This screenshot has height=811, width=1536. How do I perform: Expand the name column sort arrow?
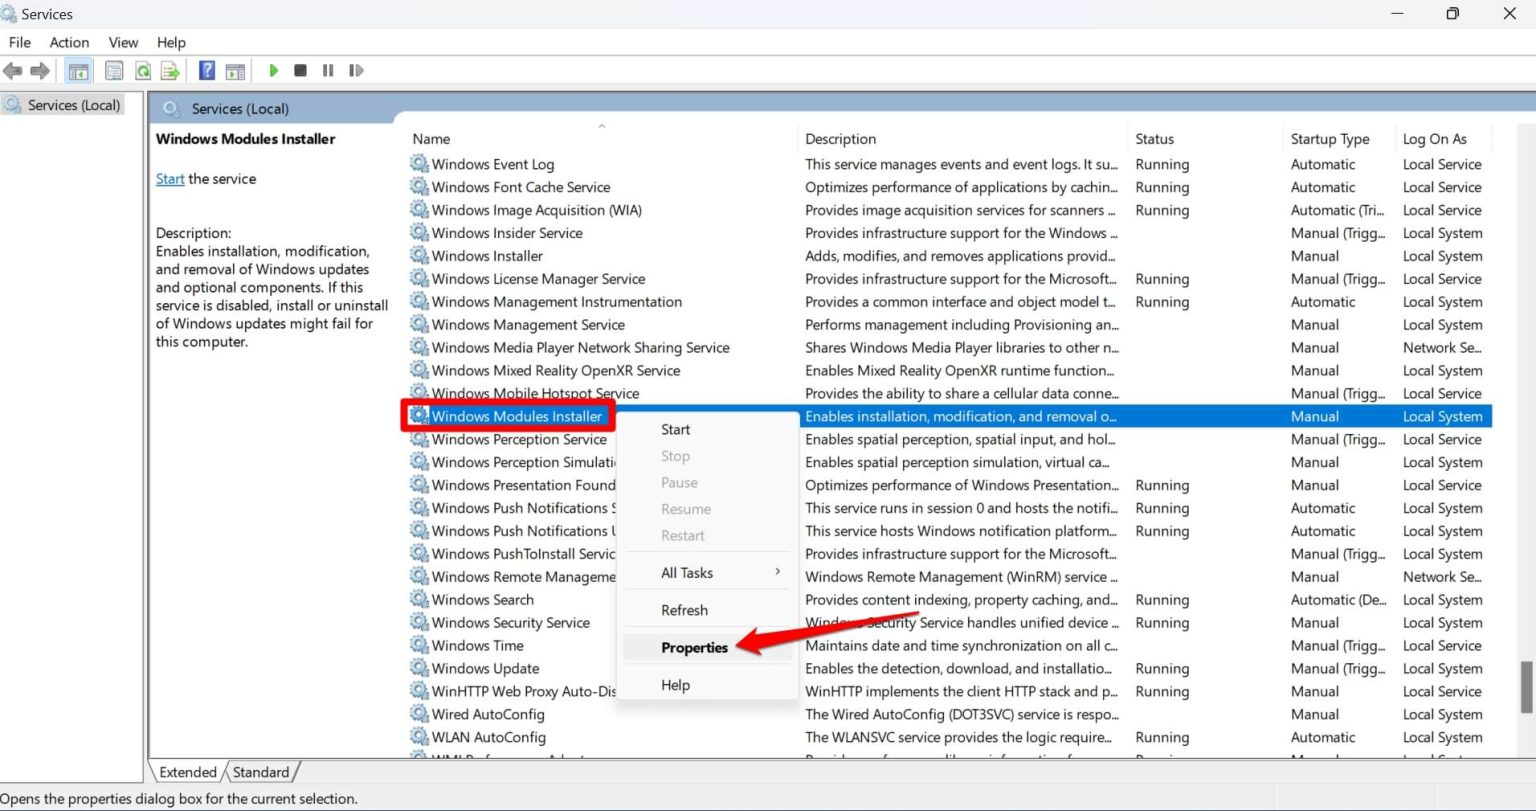(602, 126)
